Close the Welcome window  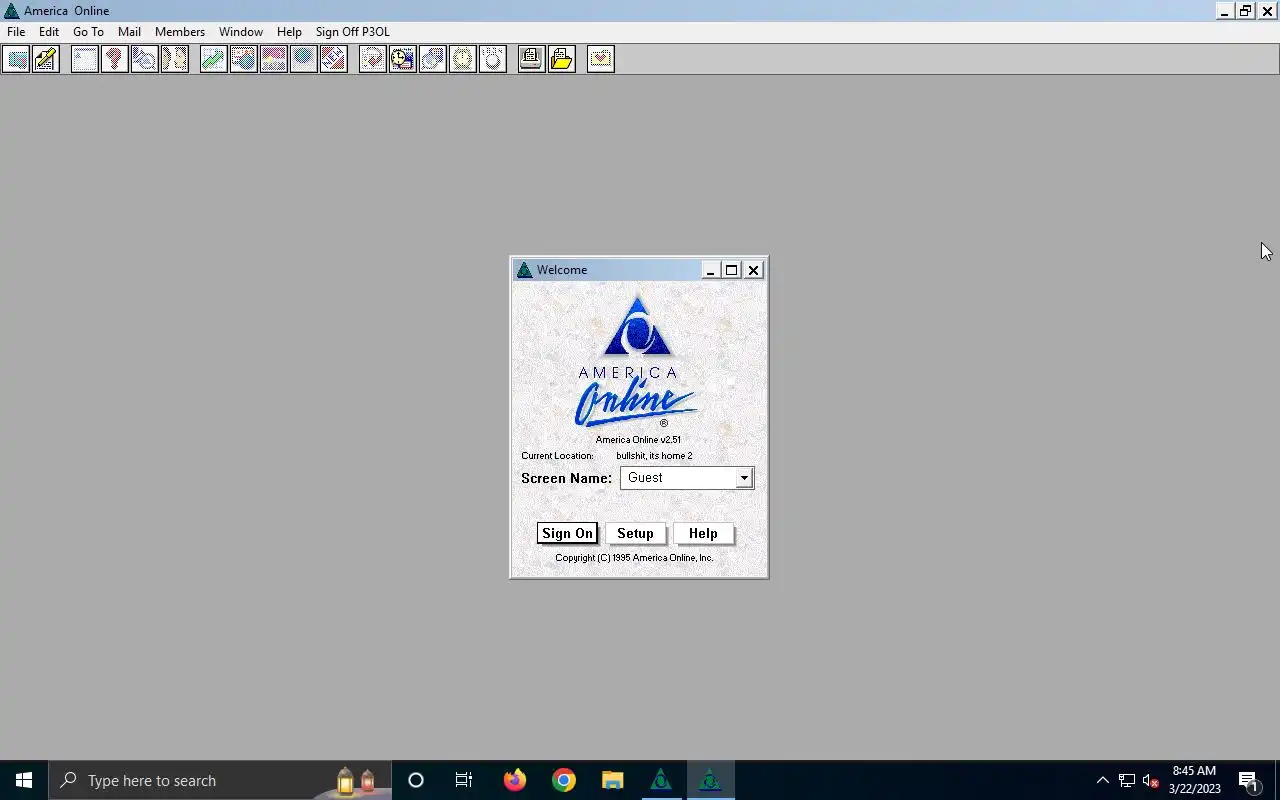pos(754,270)
